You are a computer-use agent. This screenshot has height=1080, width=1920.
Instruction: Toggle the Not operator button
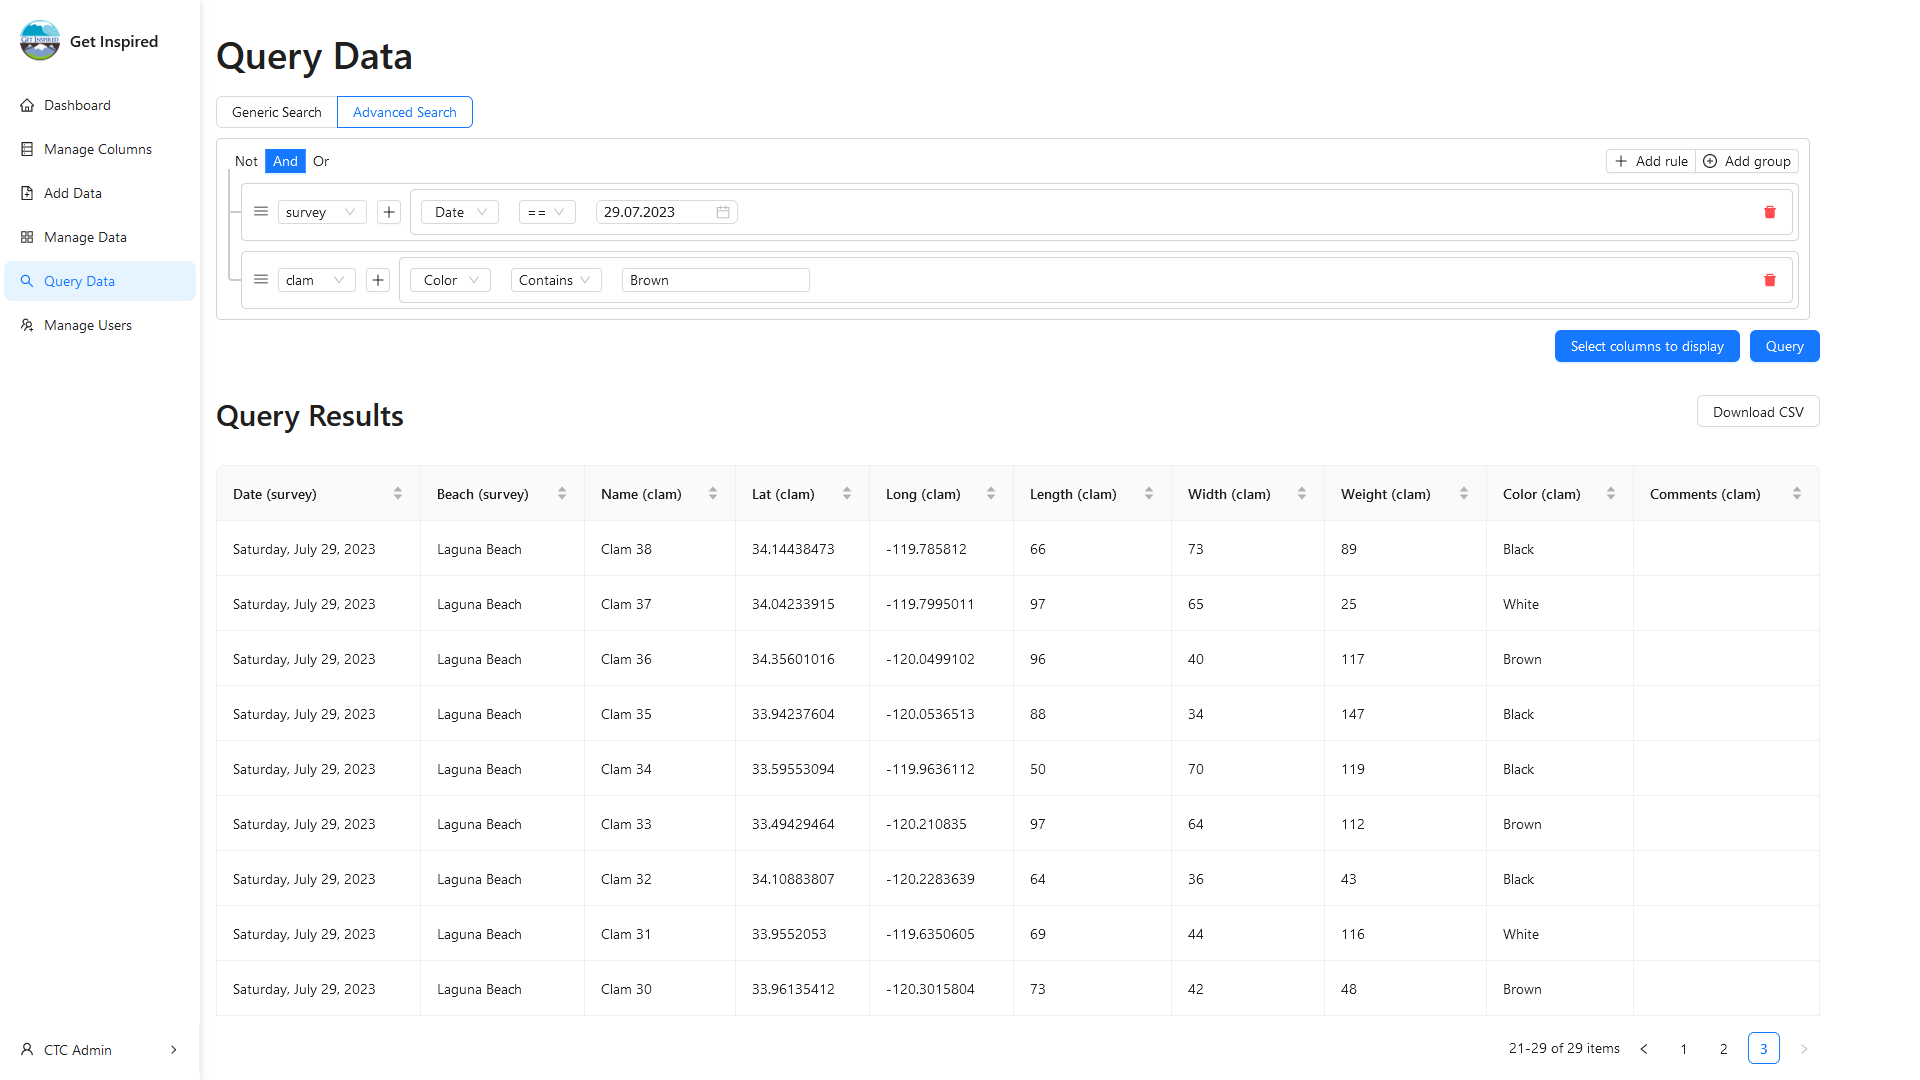tap(247, 161)
